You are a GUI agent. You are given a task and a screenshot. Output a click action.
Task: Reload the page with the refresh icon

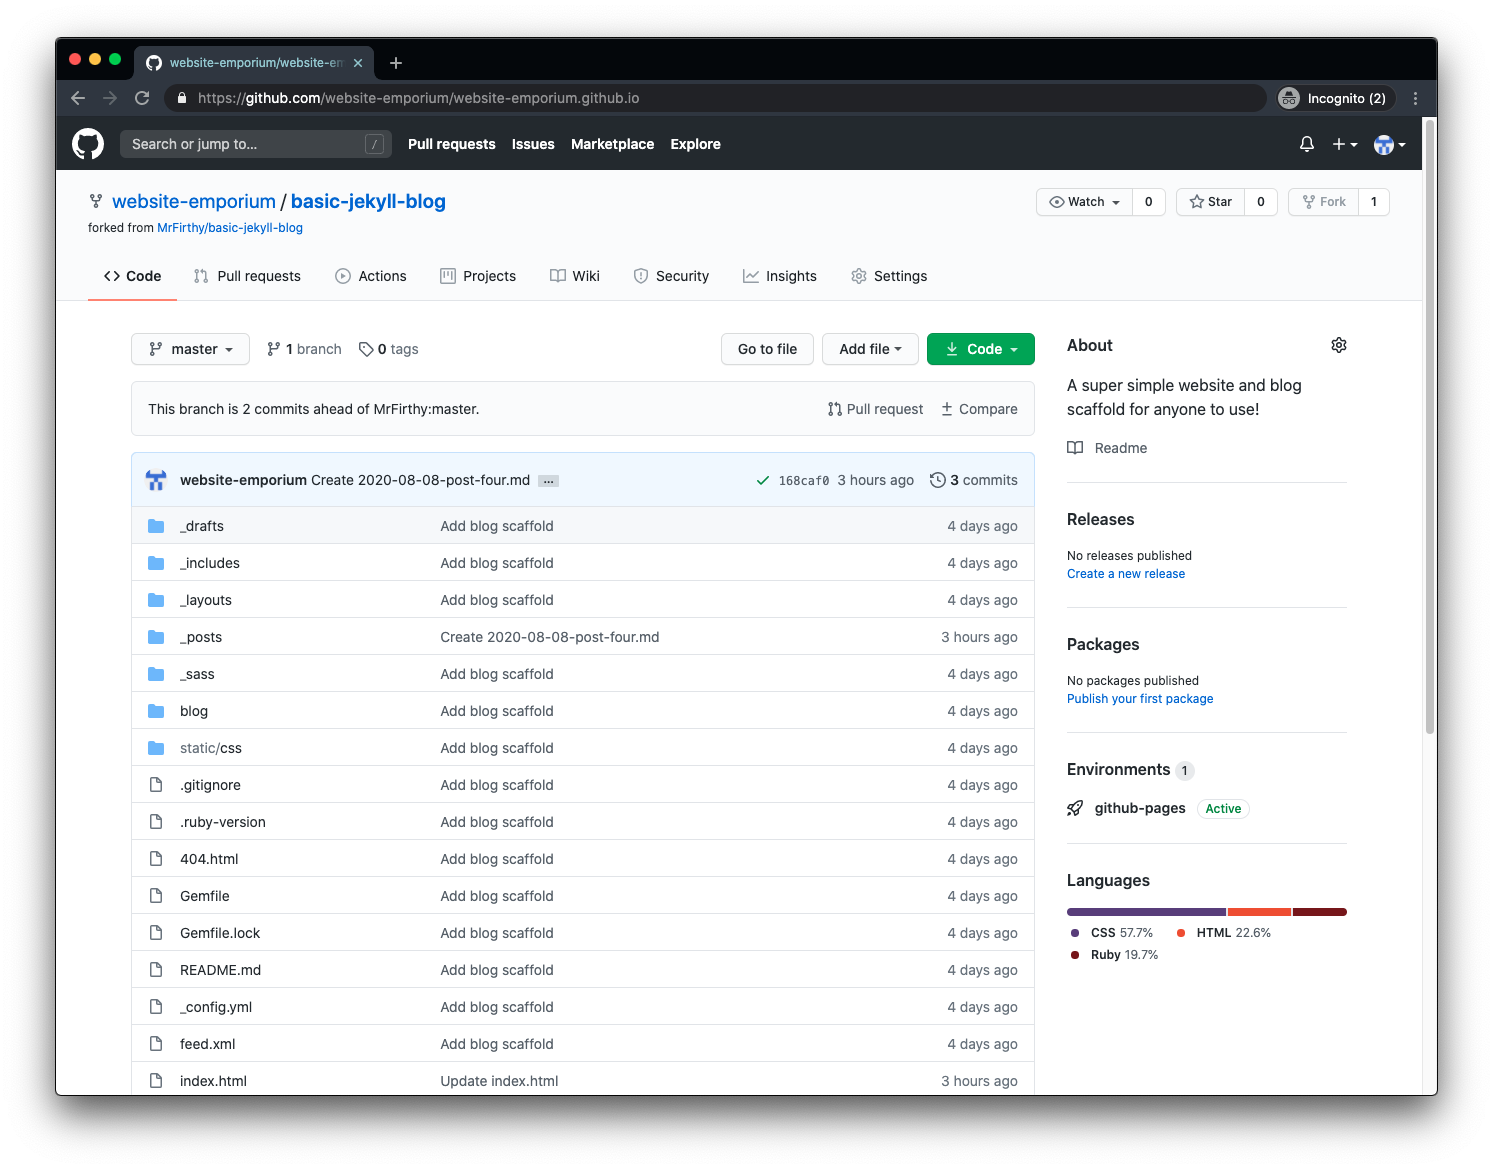(142, 98)
